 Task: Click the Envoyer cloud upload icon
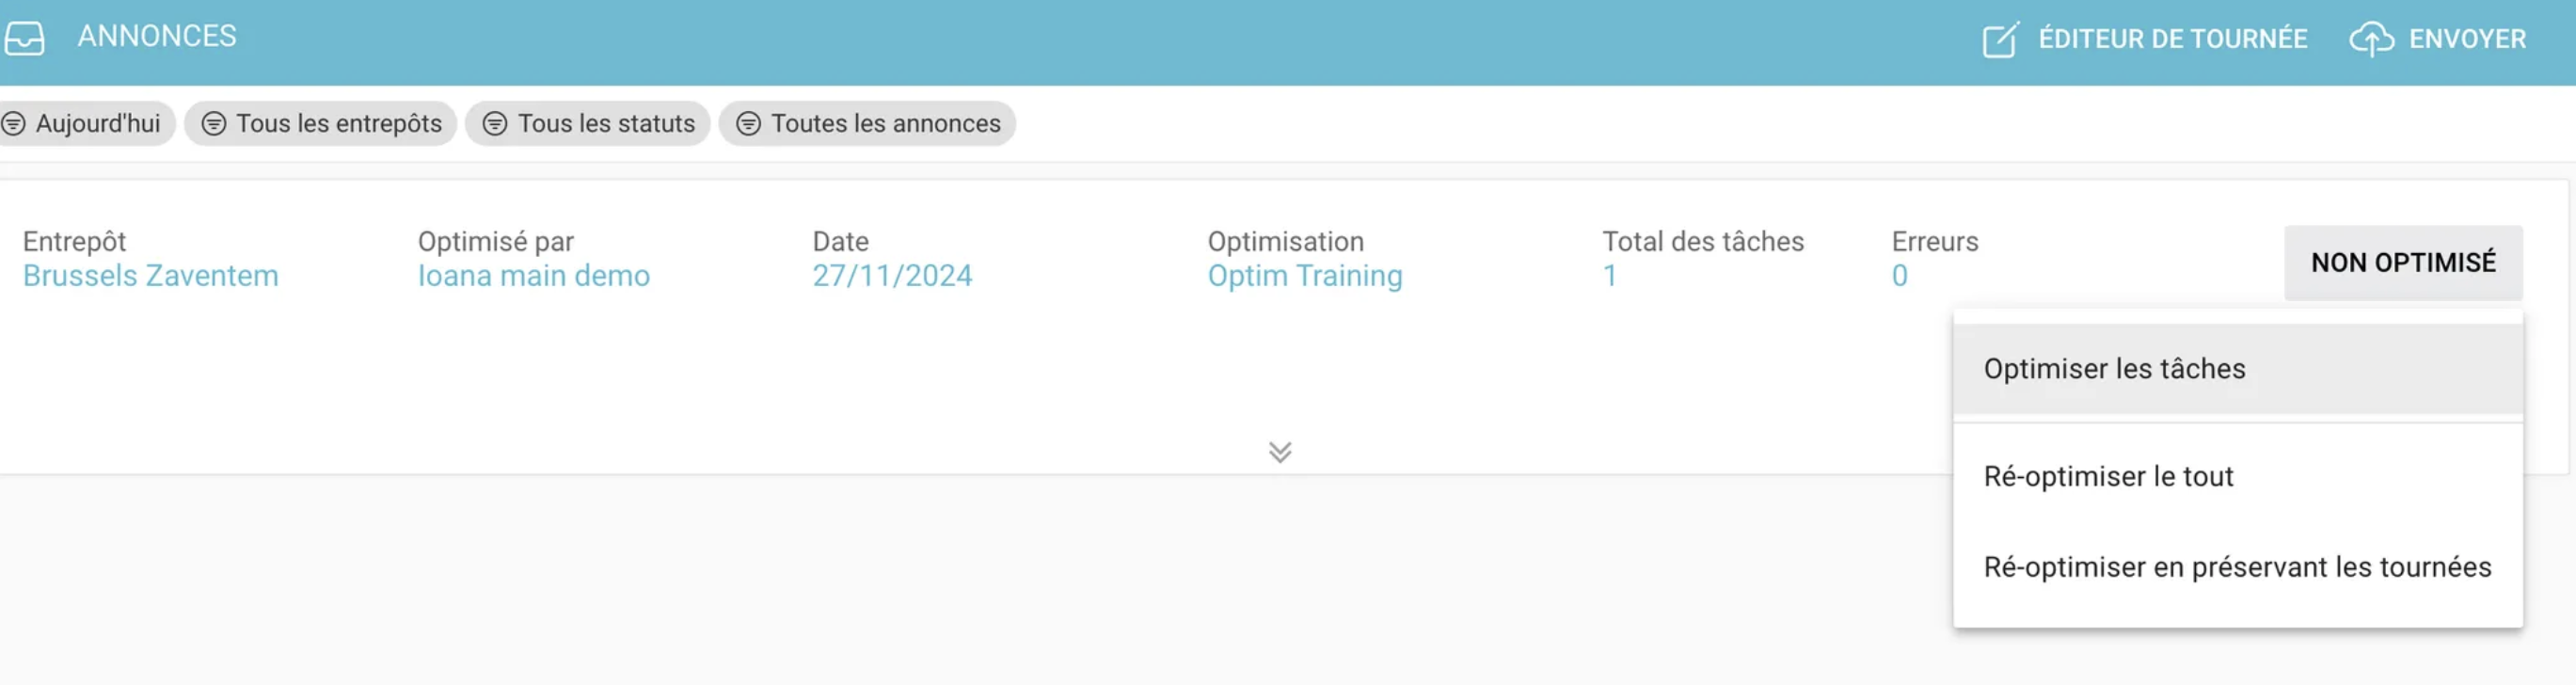(2371, 40)
